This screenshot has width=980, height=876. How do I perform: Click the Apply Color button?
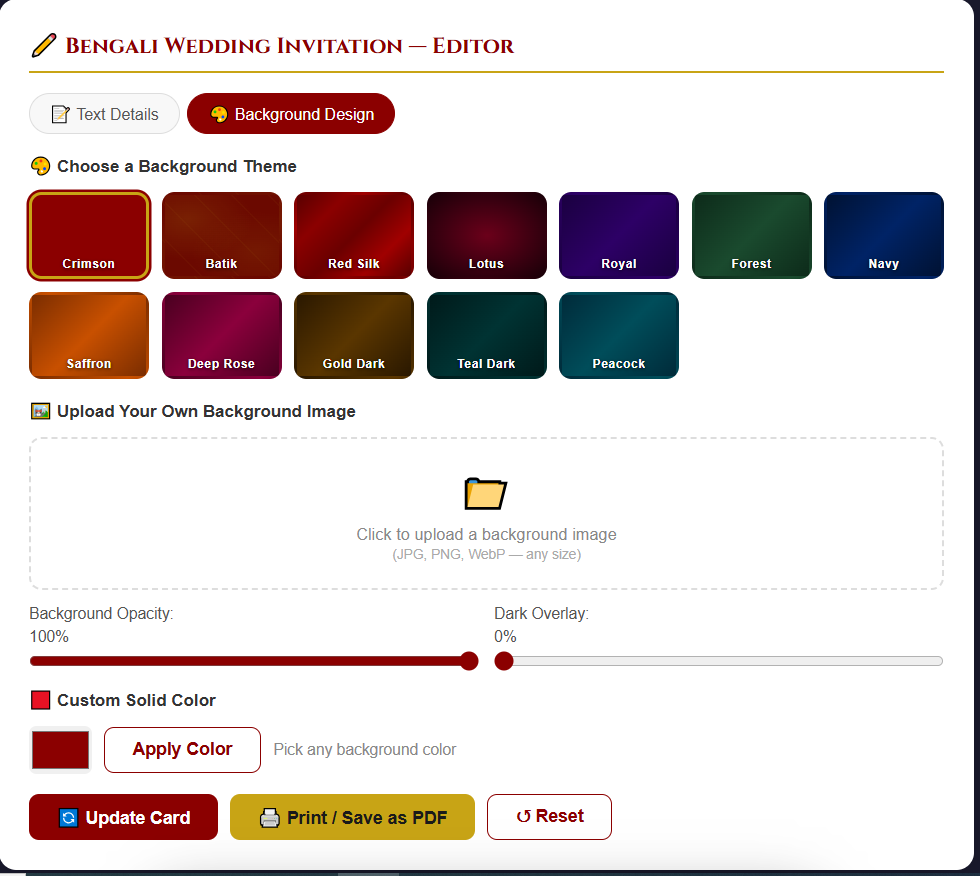coord(182,750)
